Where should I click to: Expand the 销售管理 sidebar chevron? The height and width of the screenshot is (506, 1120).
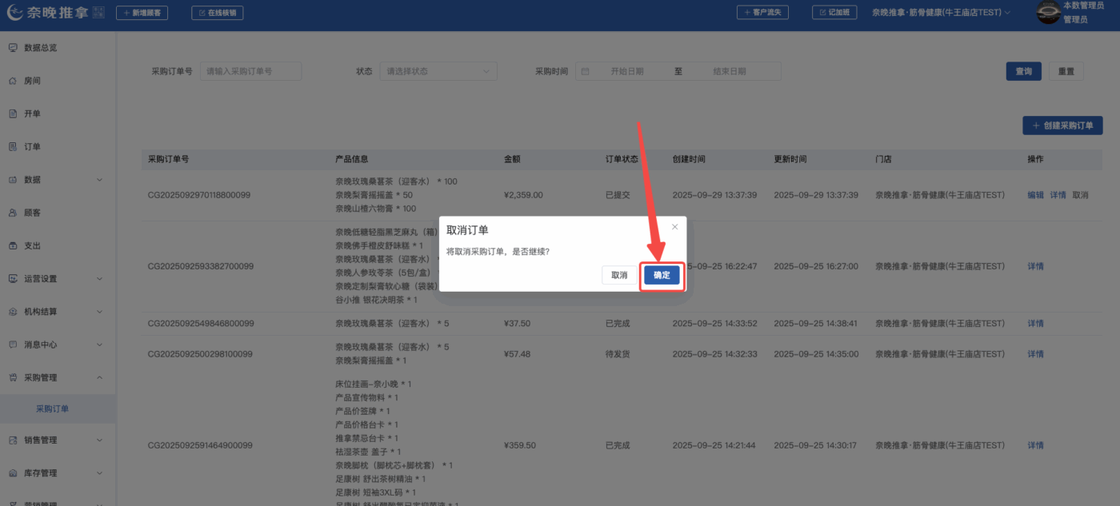(x=99, y=440)
